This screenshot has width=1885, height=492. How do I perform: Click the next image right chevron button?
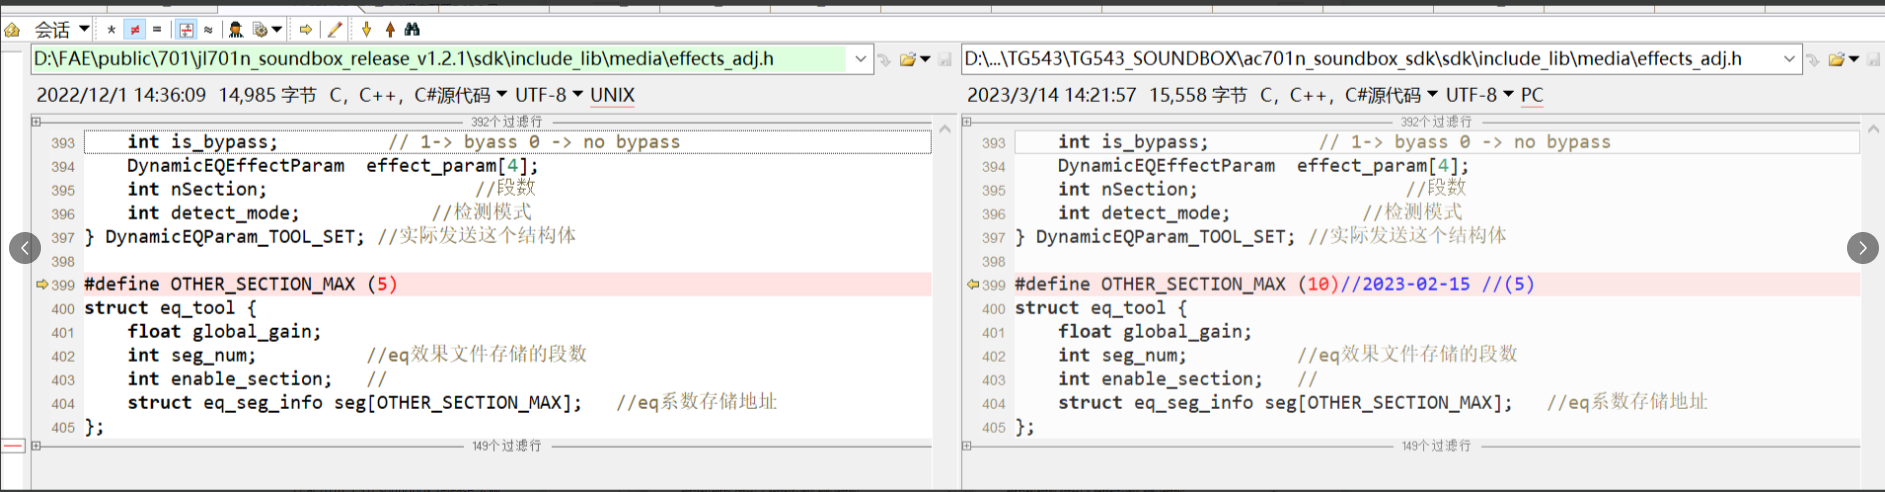click(1862, 248)
